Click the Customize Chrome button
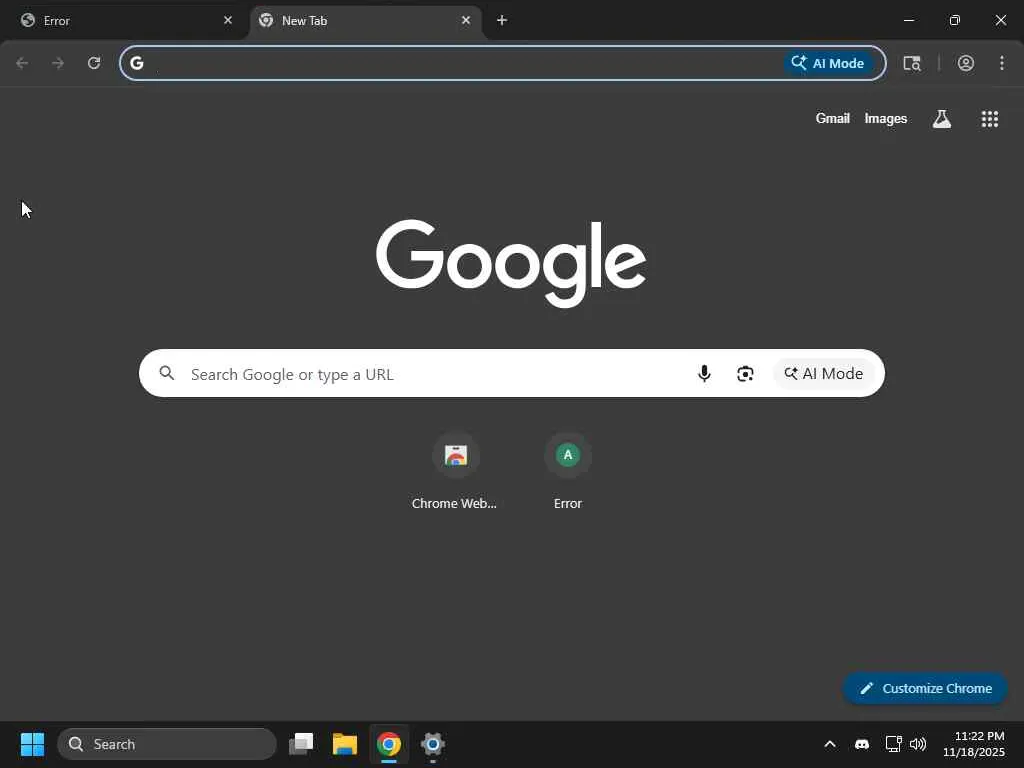Screen dimensions: 1024x768 tap(925, 688)
